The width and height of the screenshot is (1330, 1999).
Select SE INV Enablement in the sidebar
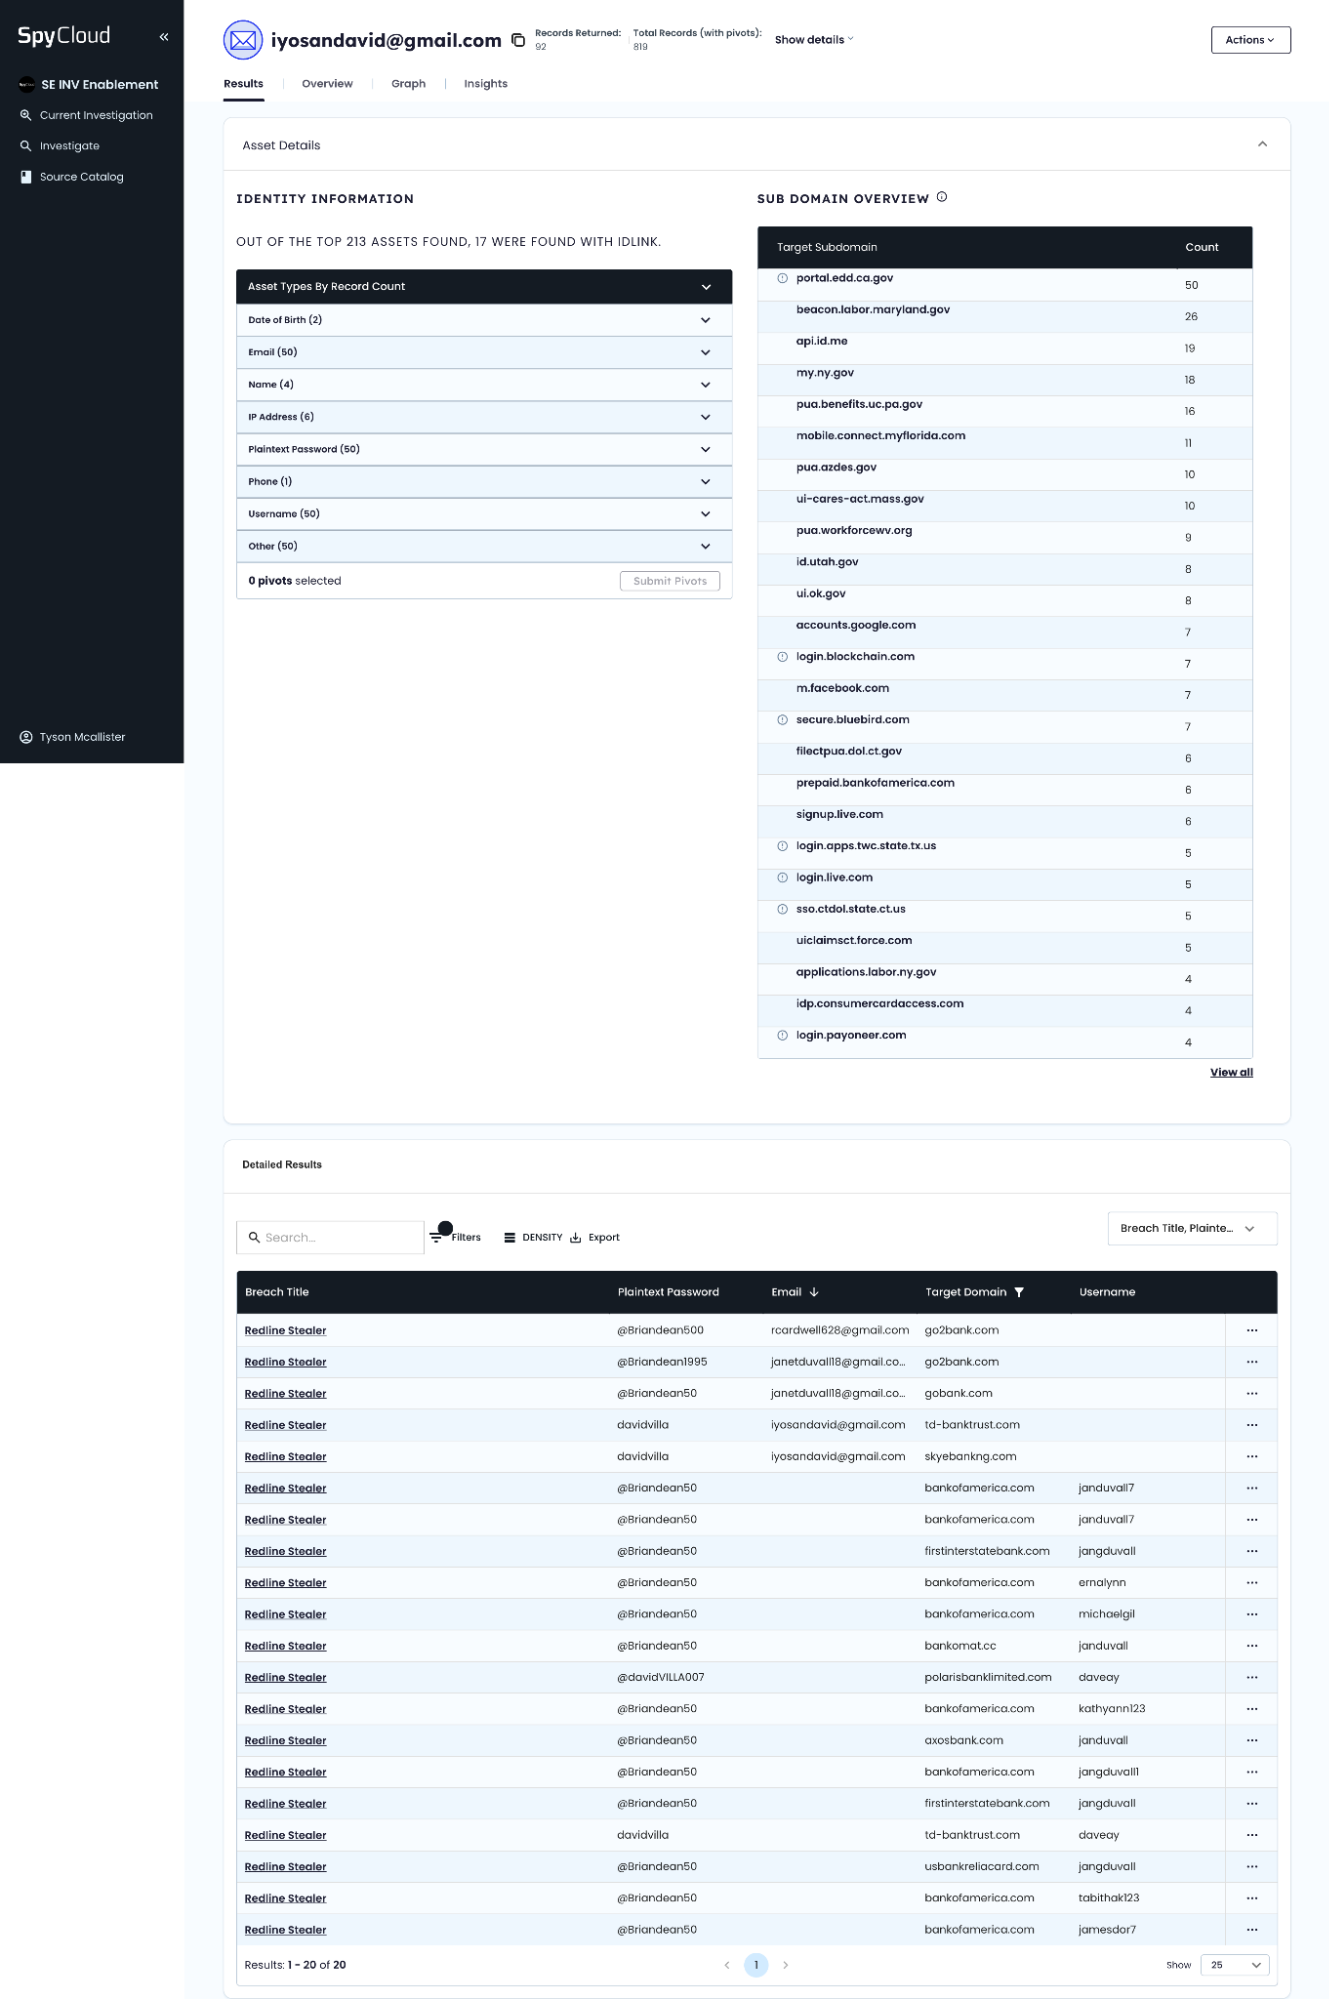click(x=89, y=85)
